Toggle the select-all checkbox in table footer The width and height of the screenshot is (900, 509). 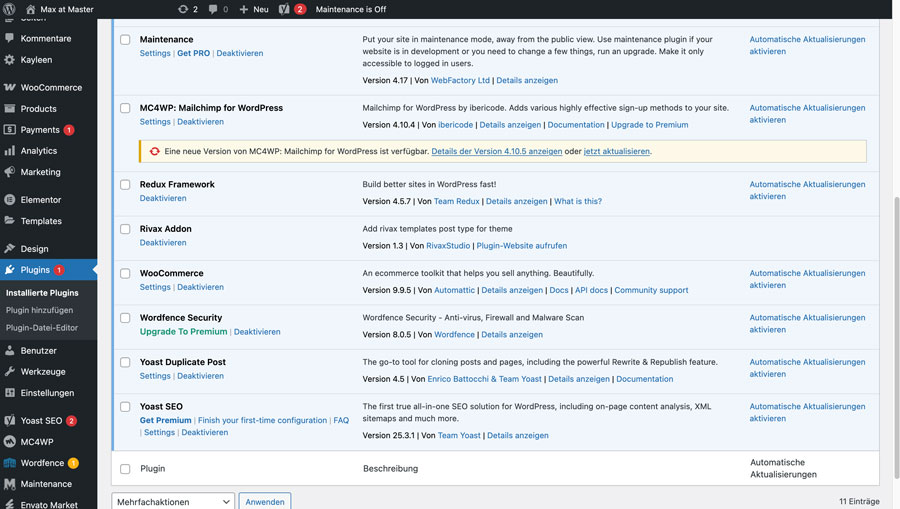pos(125,469)
